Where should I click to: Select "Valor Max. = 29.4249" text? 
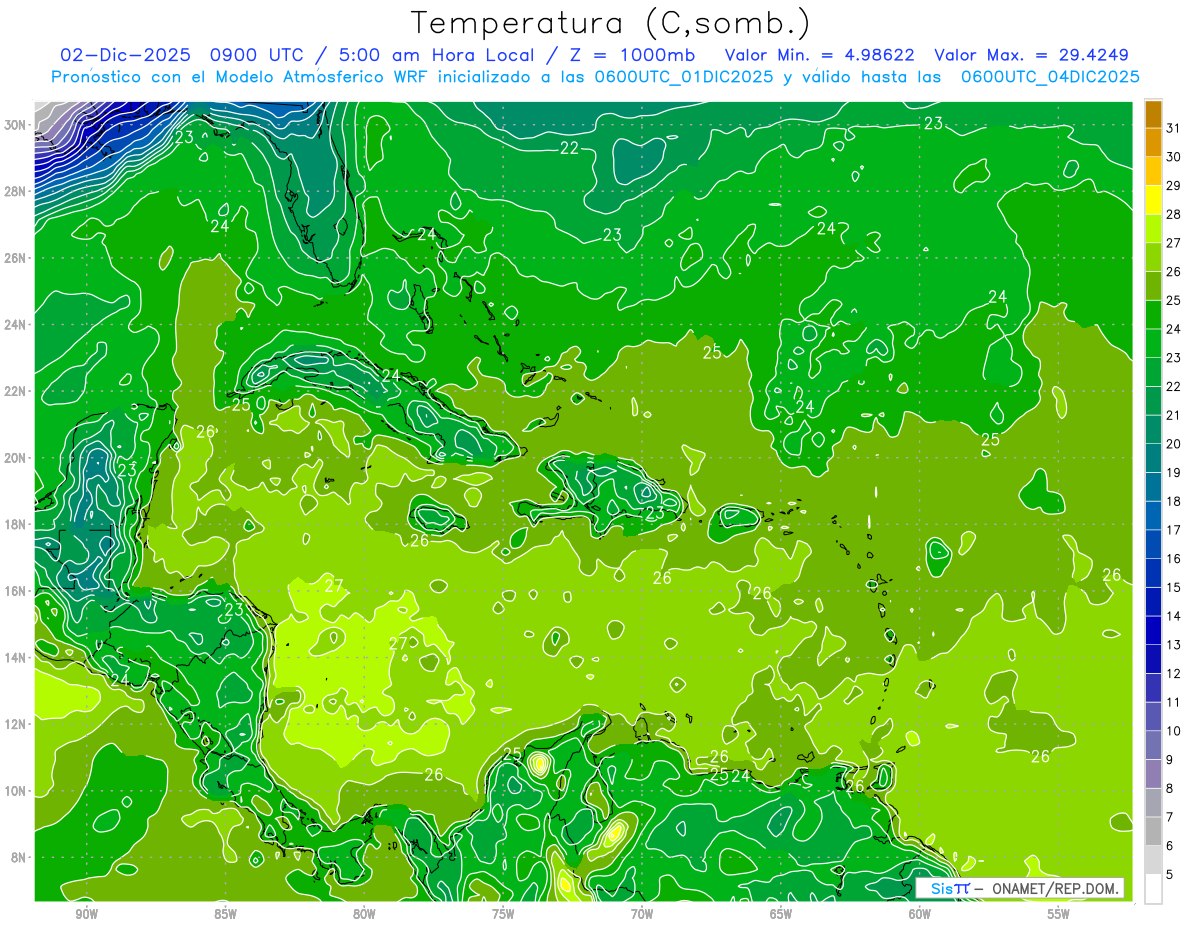click(1031, 55)
